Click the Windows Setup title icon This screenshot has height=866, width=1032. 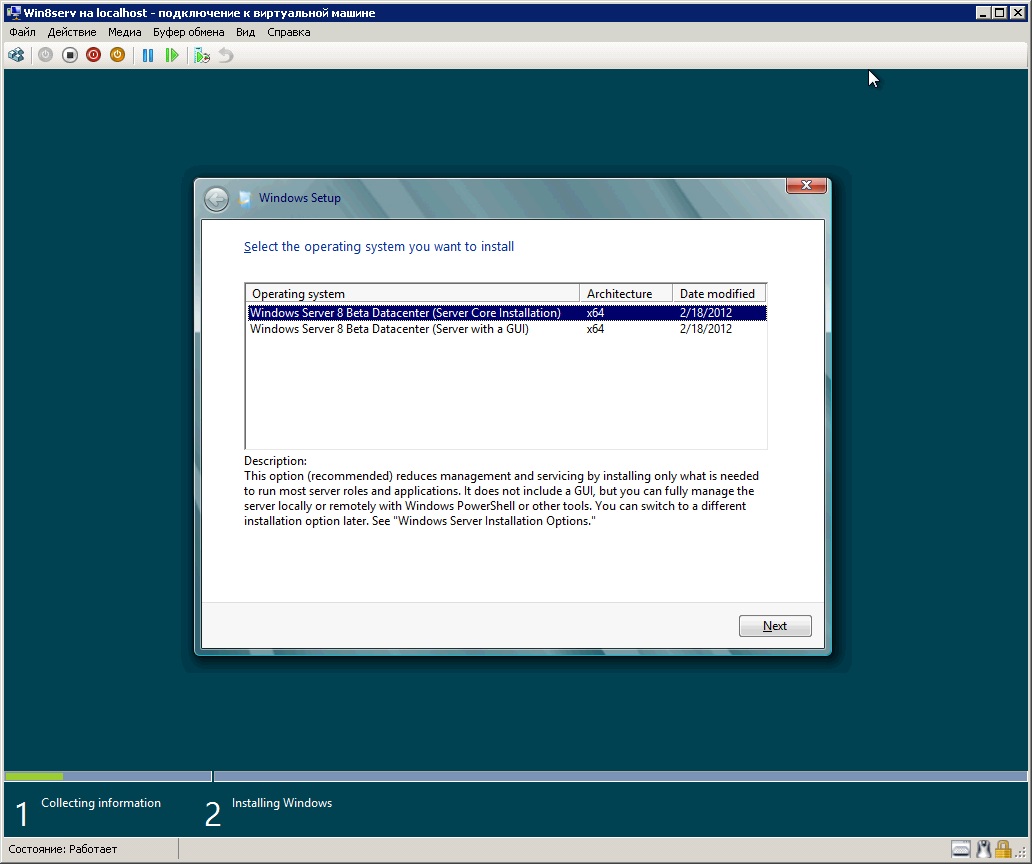point(245,198)
